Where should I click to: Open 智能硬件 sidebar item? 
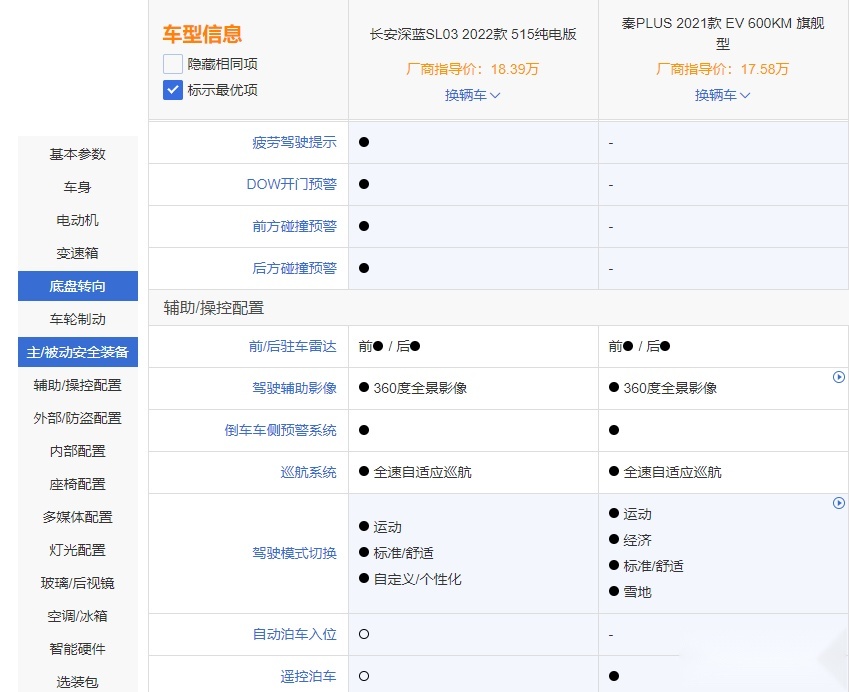click(77, 649)
